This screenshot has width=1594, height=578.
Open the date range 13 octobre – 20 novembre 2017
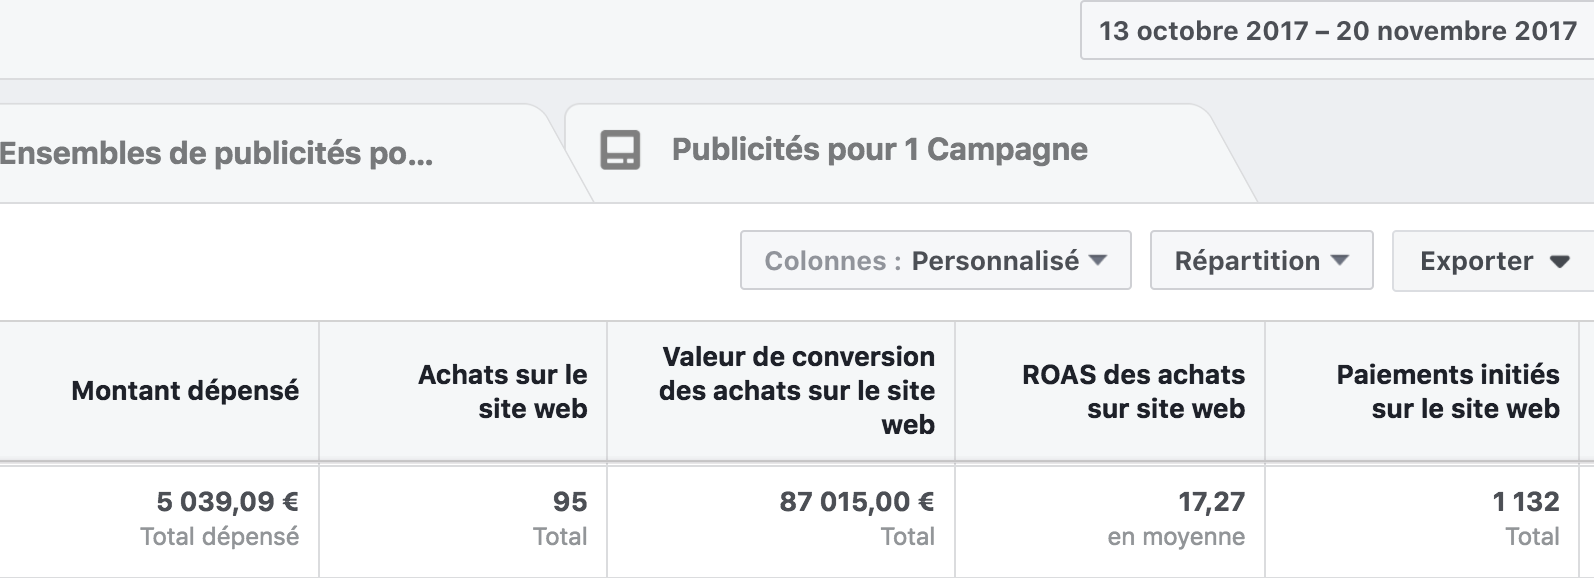1337,31
